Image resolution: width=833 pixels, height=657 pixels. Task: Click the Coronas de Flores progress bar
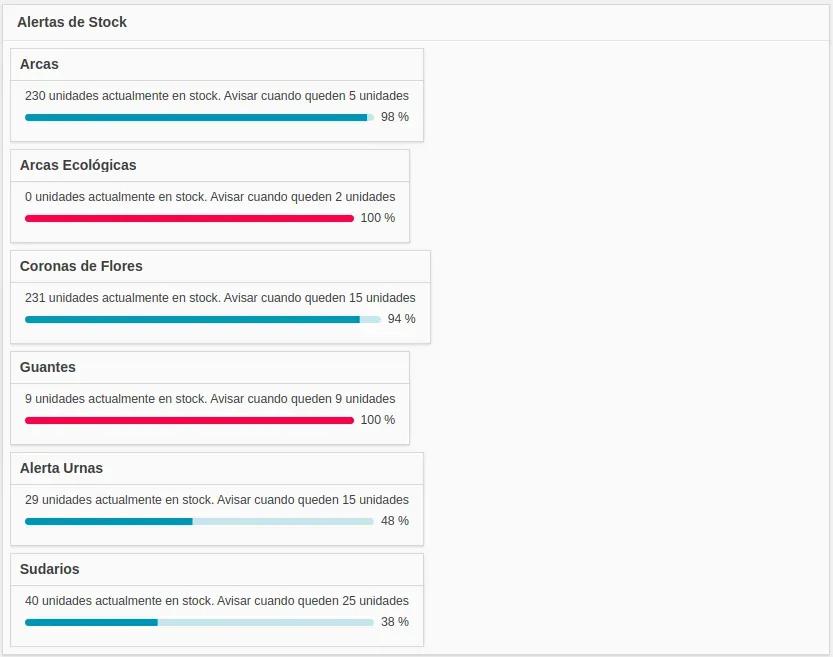(203, 319)
